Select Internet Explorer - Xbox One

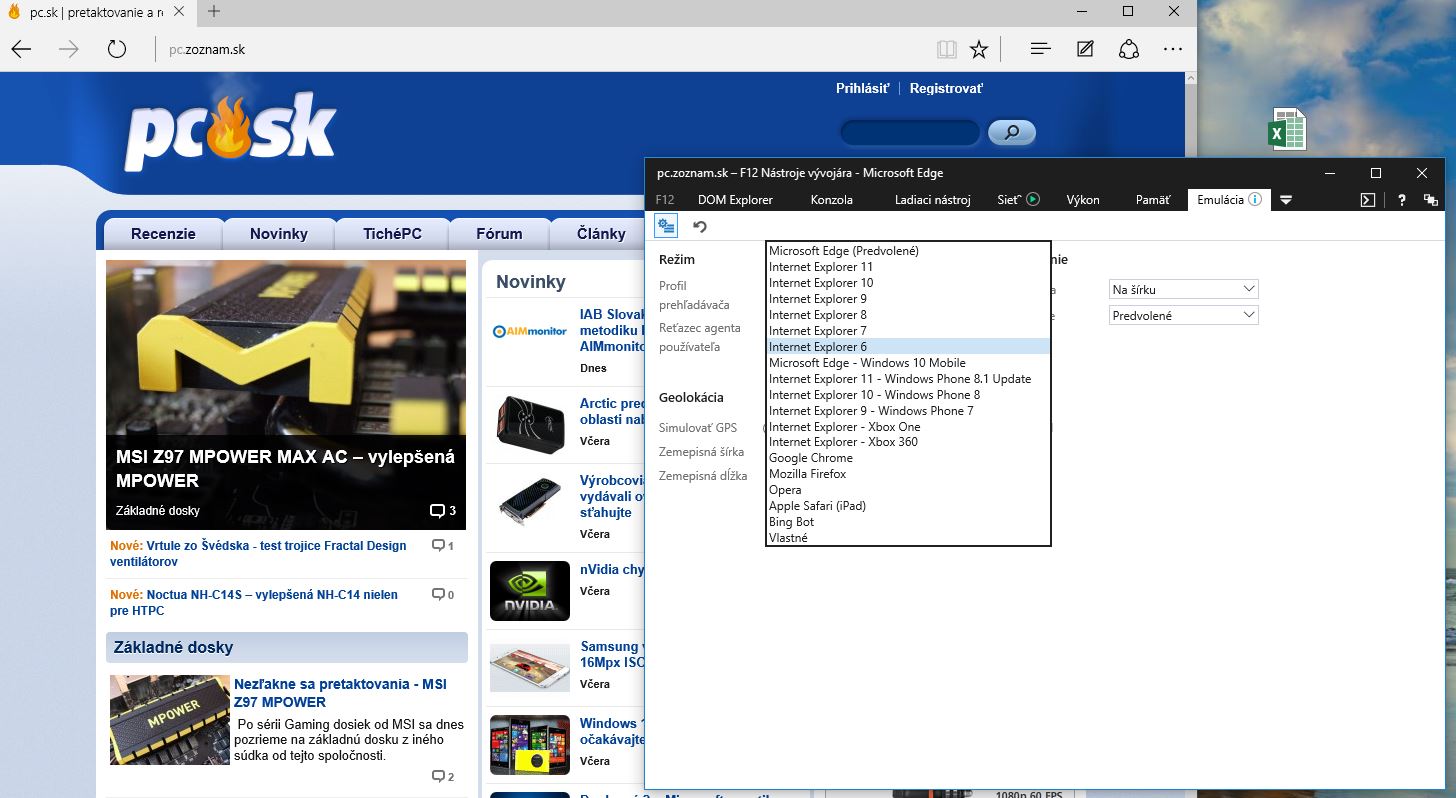(908, 427)
